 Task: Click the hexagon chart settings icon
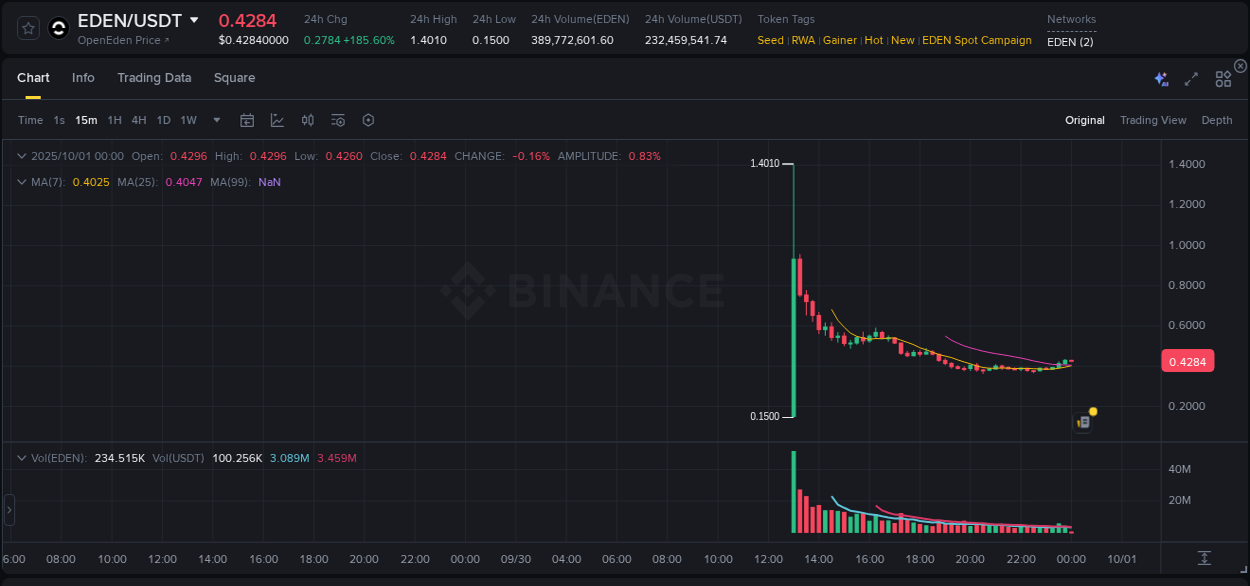point(368,119)
